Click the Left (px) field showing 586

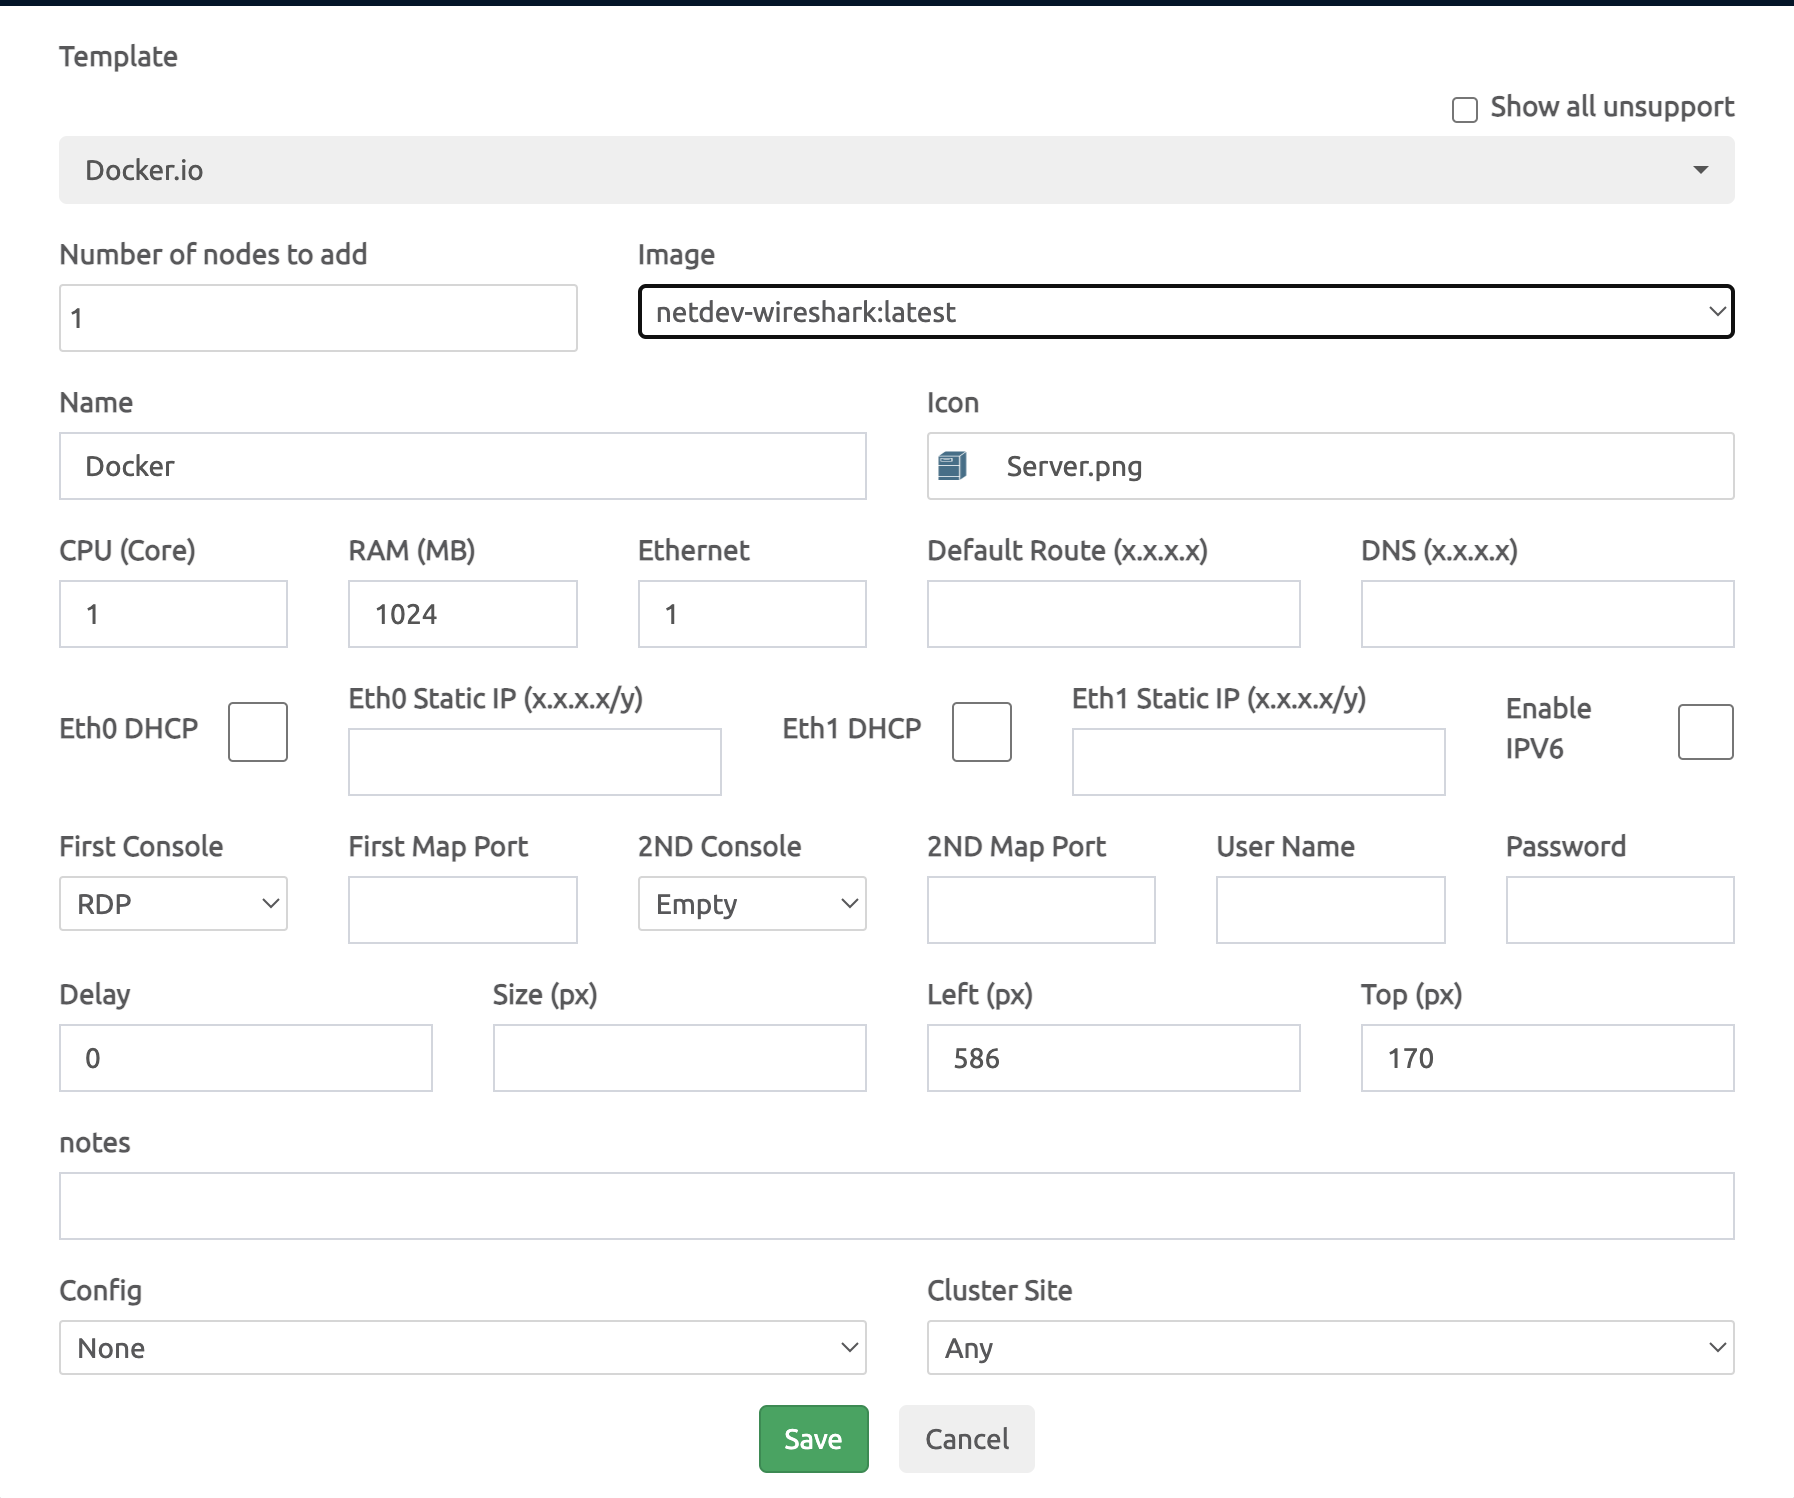tap(1114, 1058)
